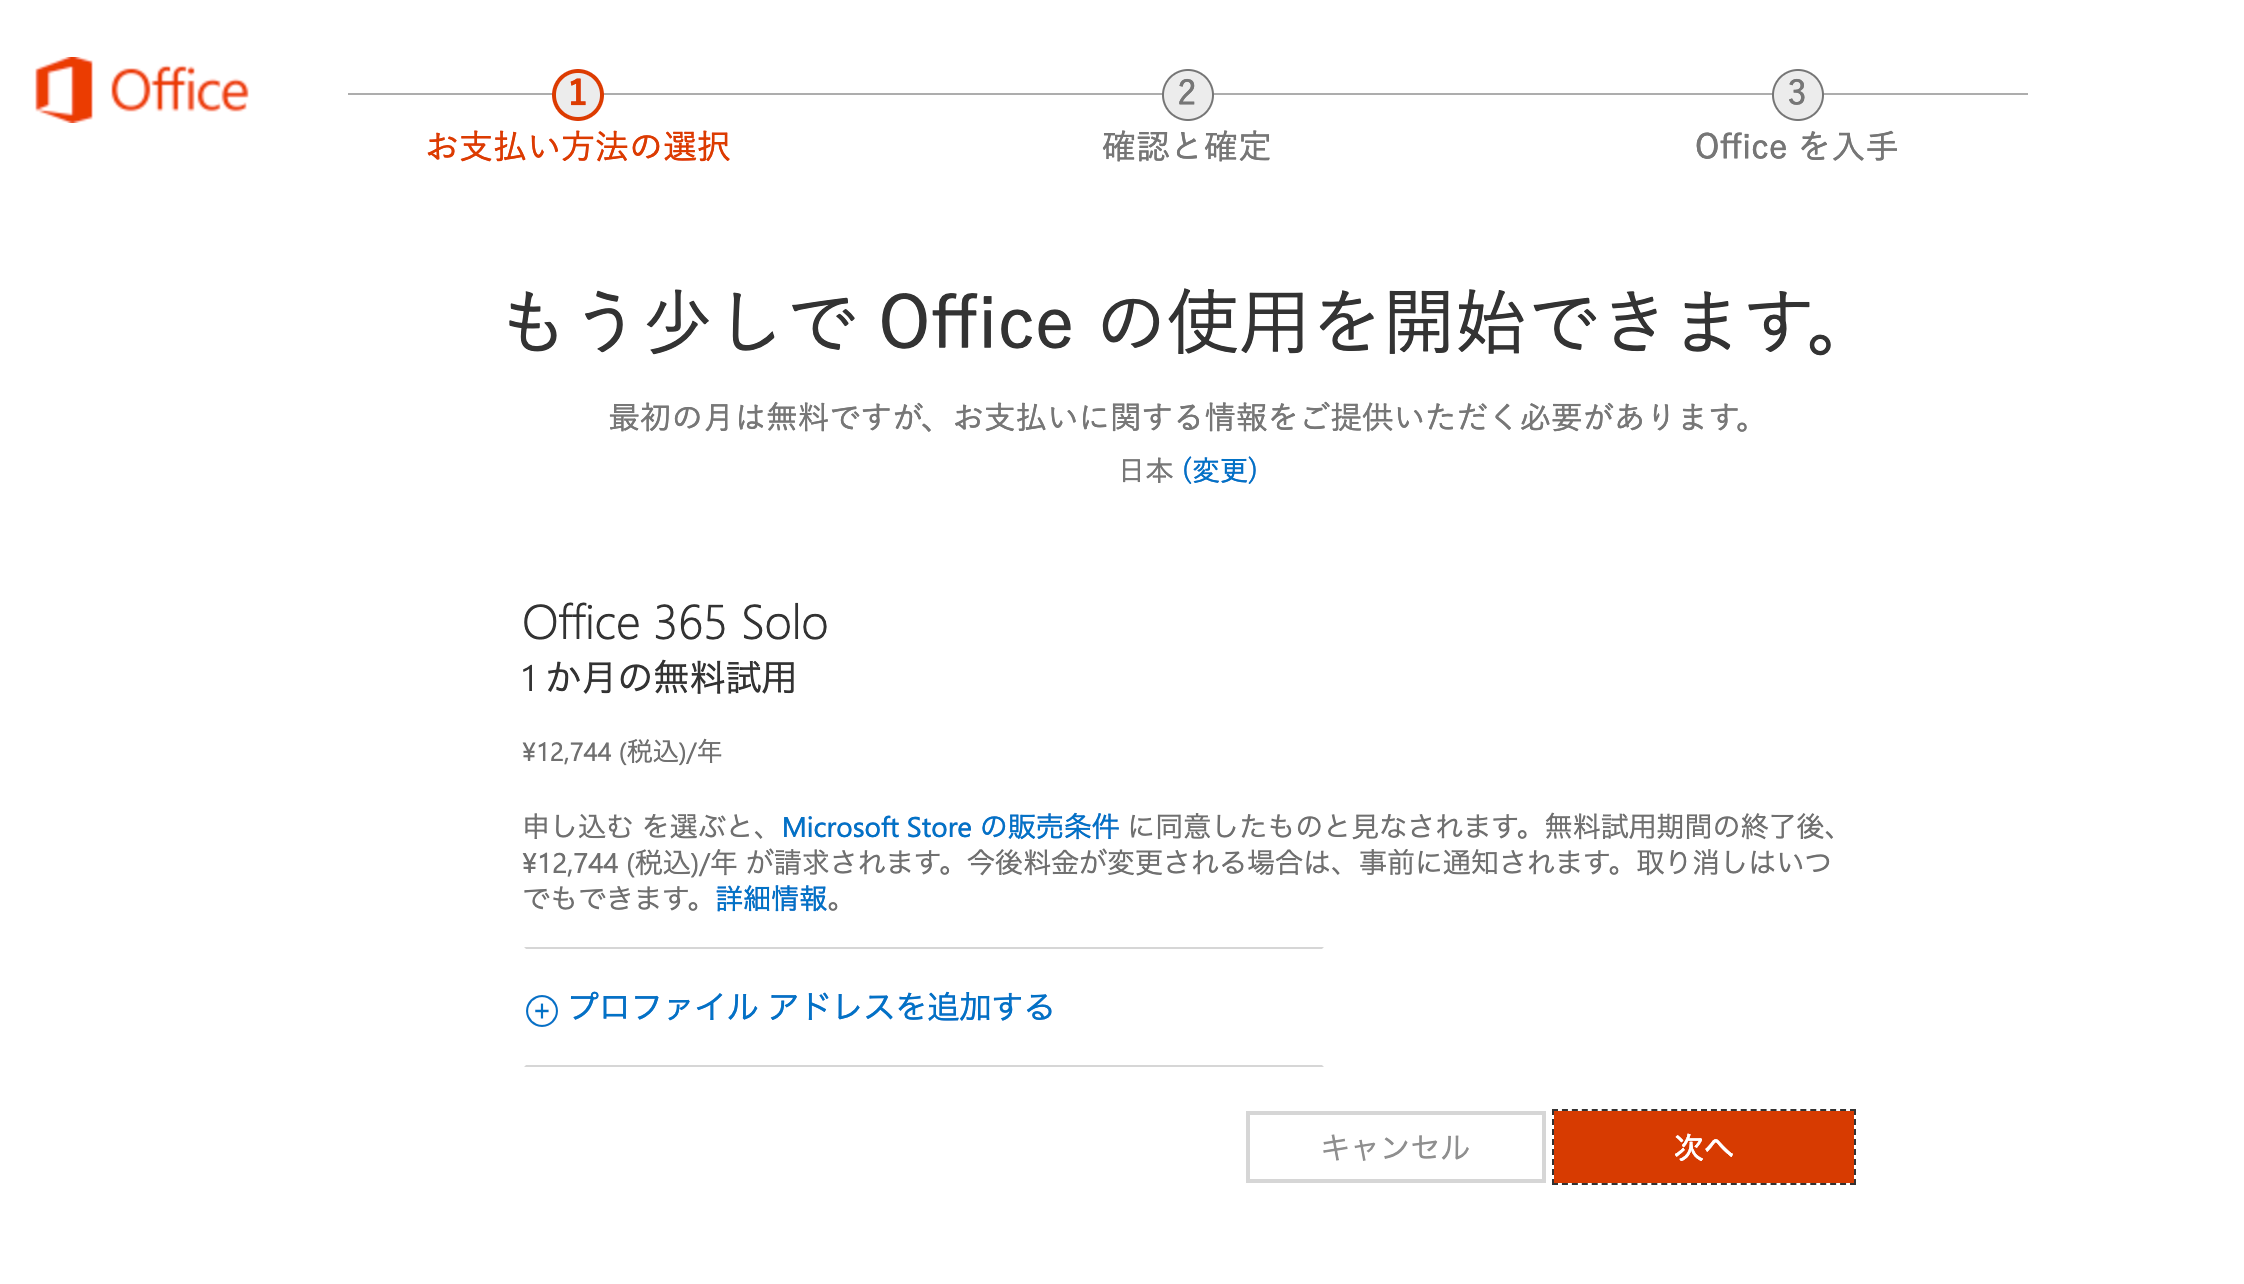The height and width of the screenshot is (1284, 2244).
Task: Open the 確認と確定 step label
Action: click(x=1187, y=147)
